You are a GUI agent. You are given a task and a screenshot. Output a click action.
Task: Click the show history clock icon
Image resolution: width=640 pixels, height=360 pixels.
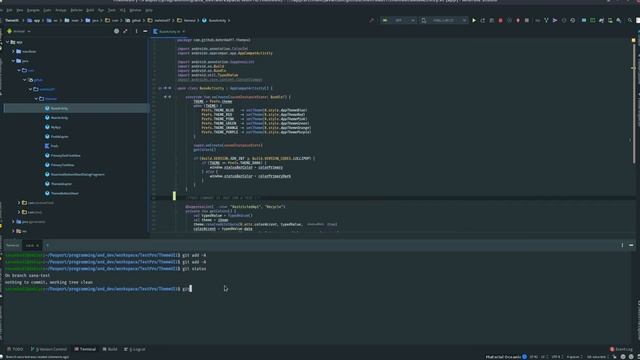[x=564, y=20]
